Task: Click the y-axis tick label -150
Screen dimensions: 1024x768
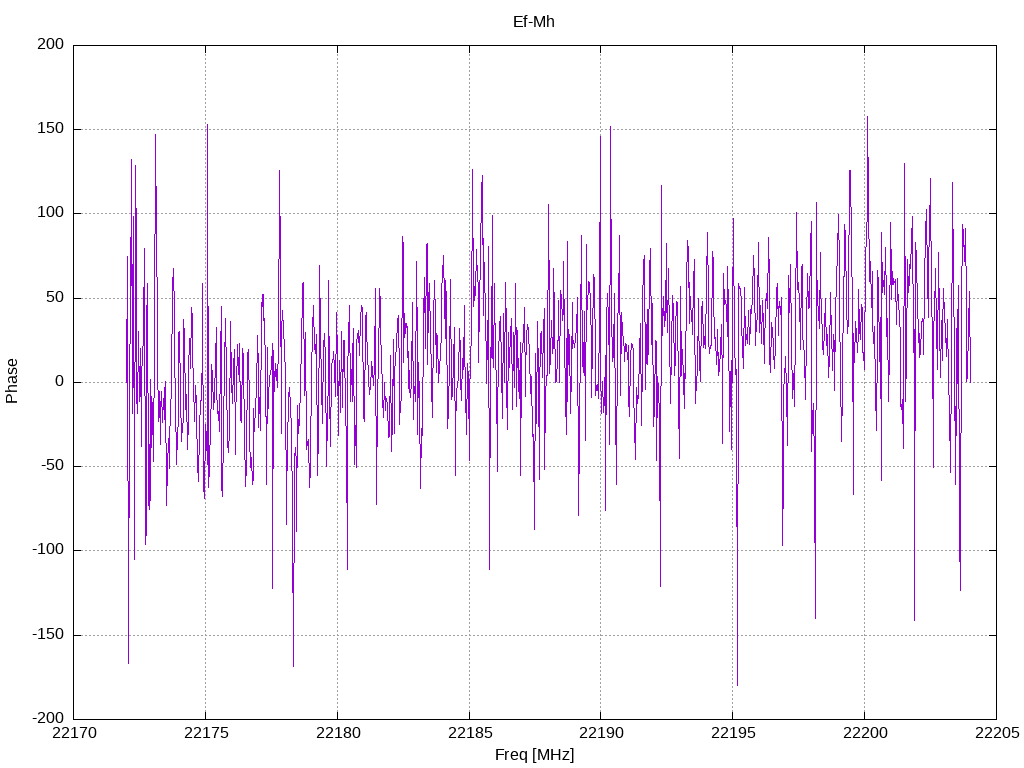Action: (x=48, y=634)
